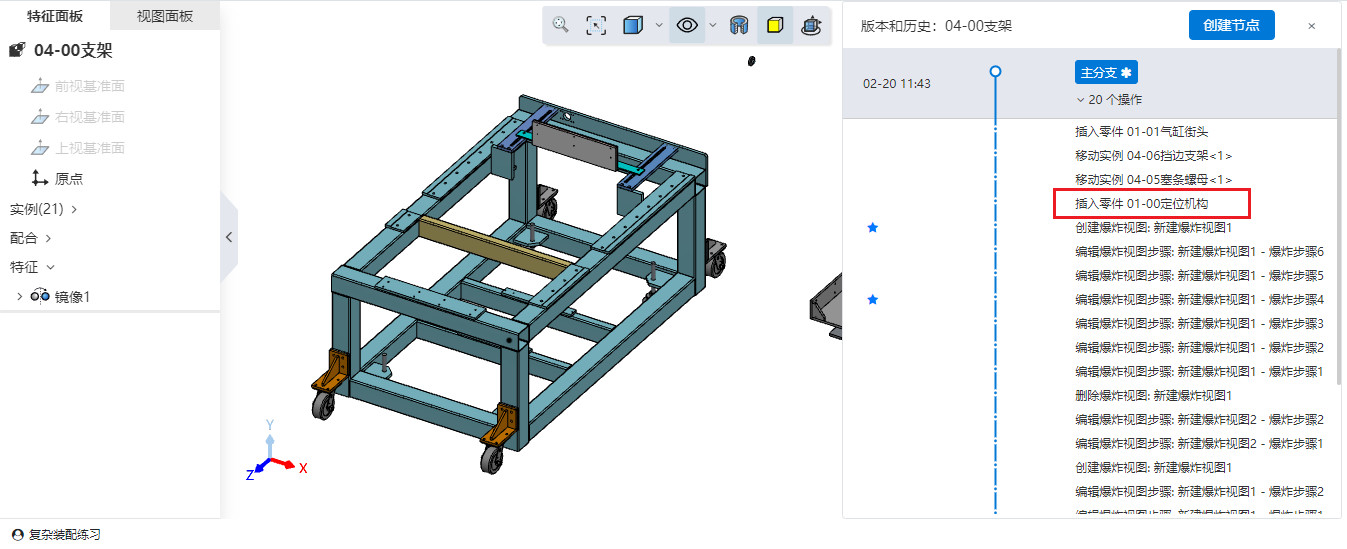Expand the 镜像1 feature arrow

pyautogui.click(x=19, y=296)
